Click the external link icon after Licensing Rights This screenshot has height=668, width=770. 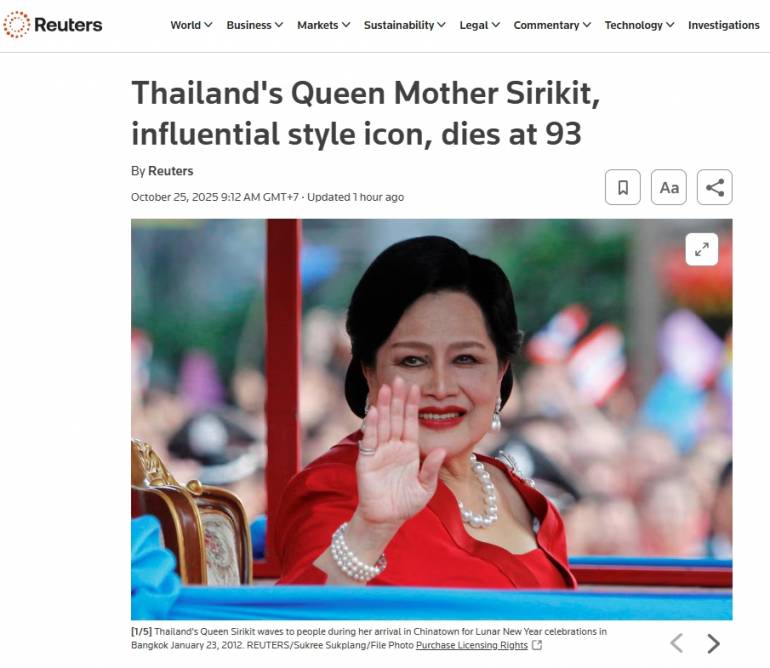click(x=537, y=645)
